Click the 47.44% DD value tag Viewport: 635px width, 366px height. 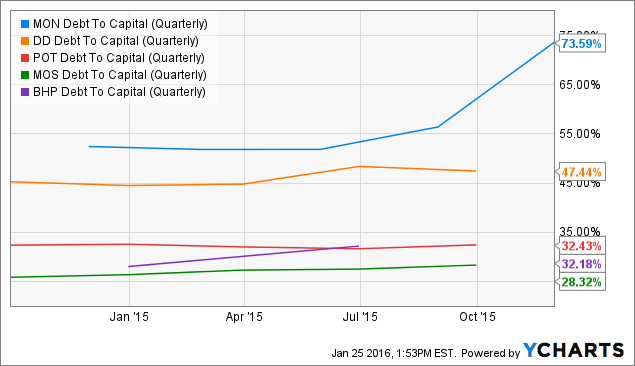point(582,172)
